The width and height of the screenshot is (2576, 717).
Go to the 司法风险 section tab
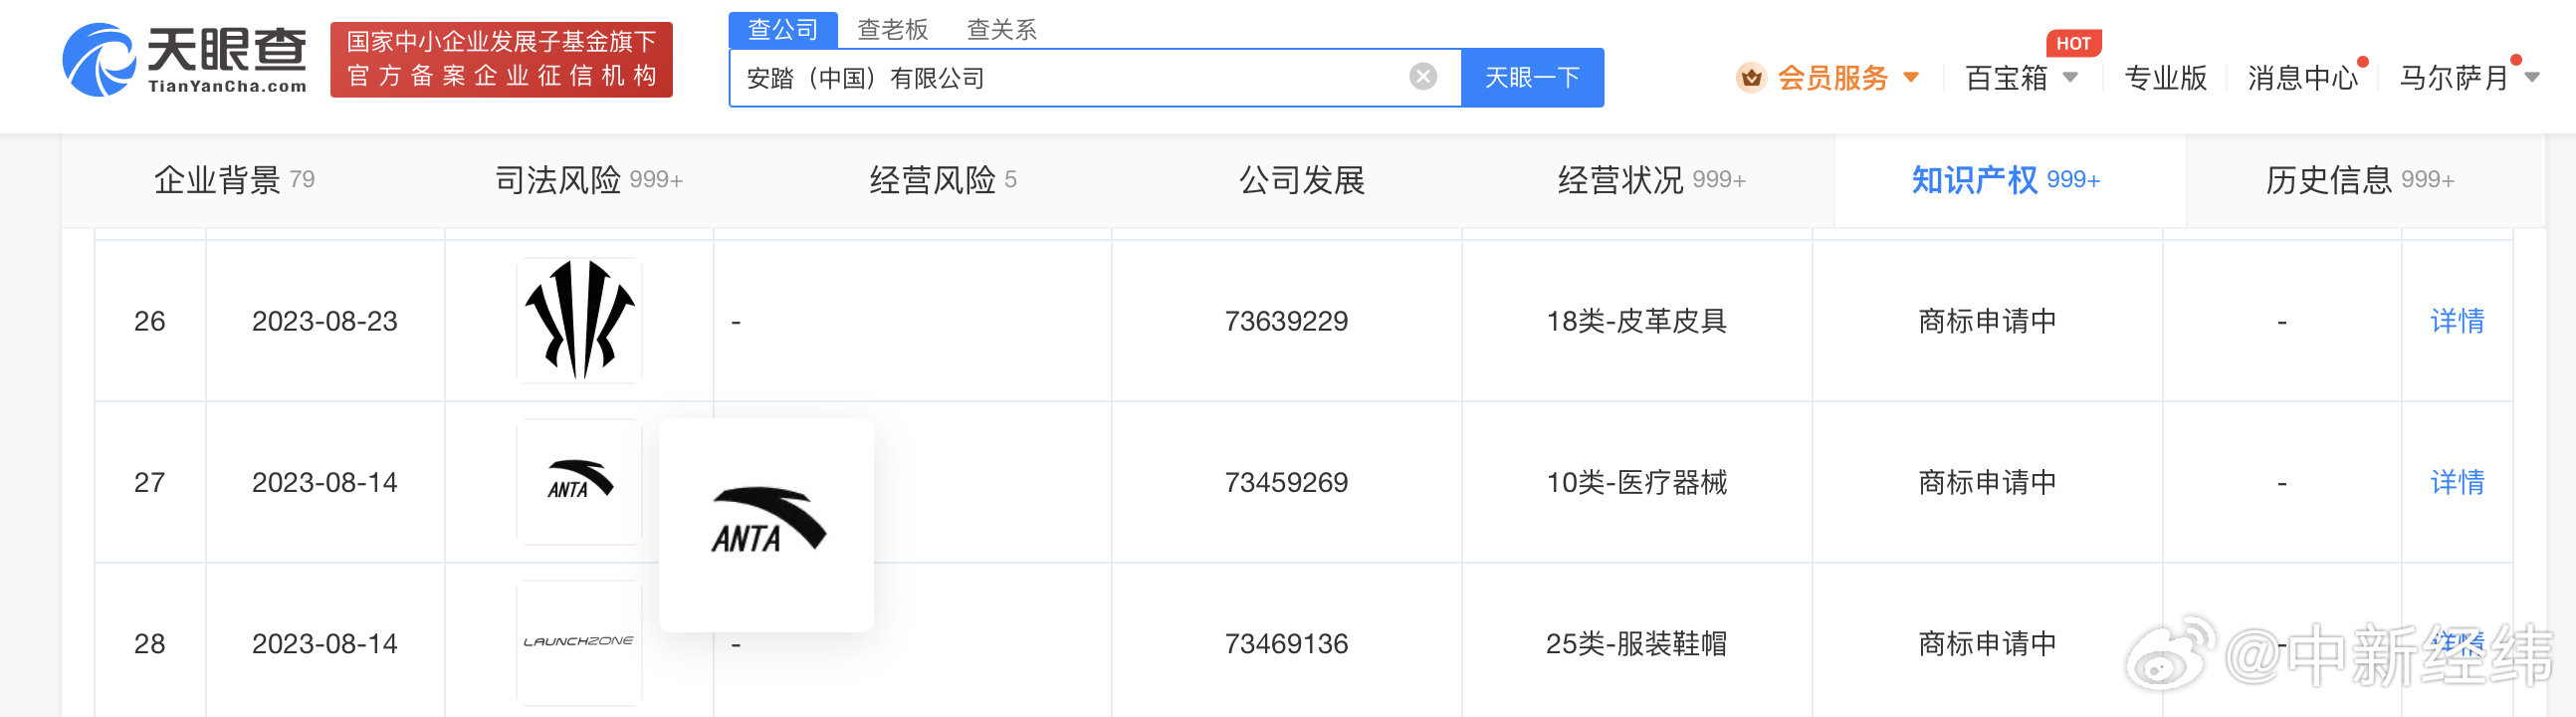coord(588,180)
